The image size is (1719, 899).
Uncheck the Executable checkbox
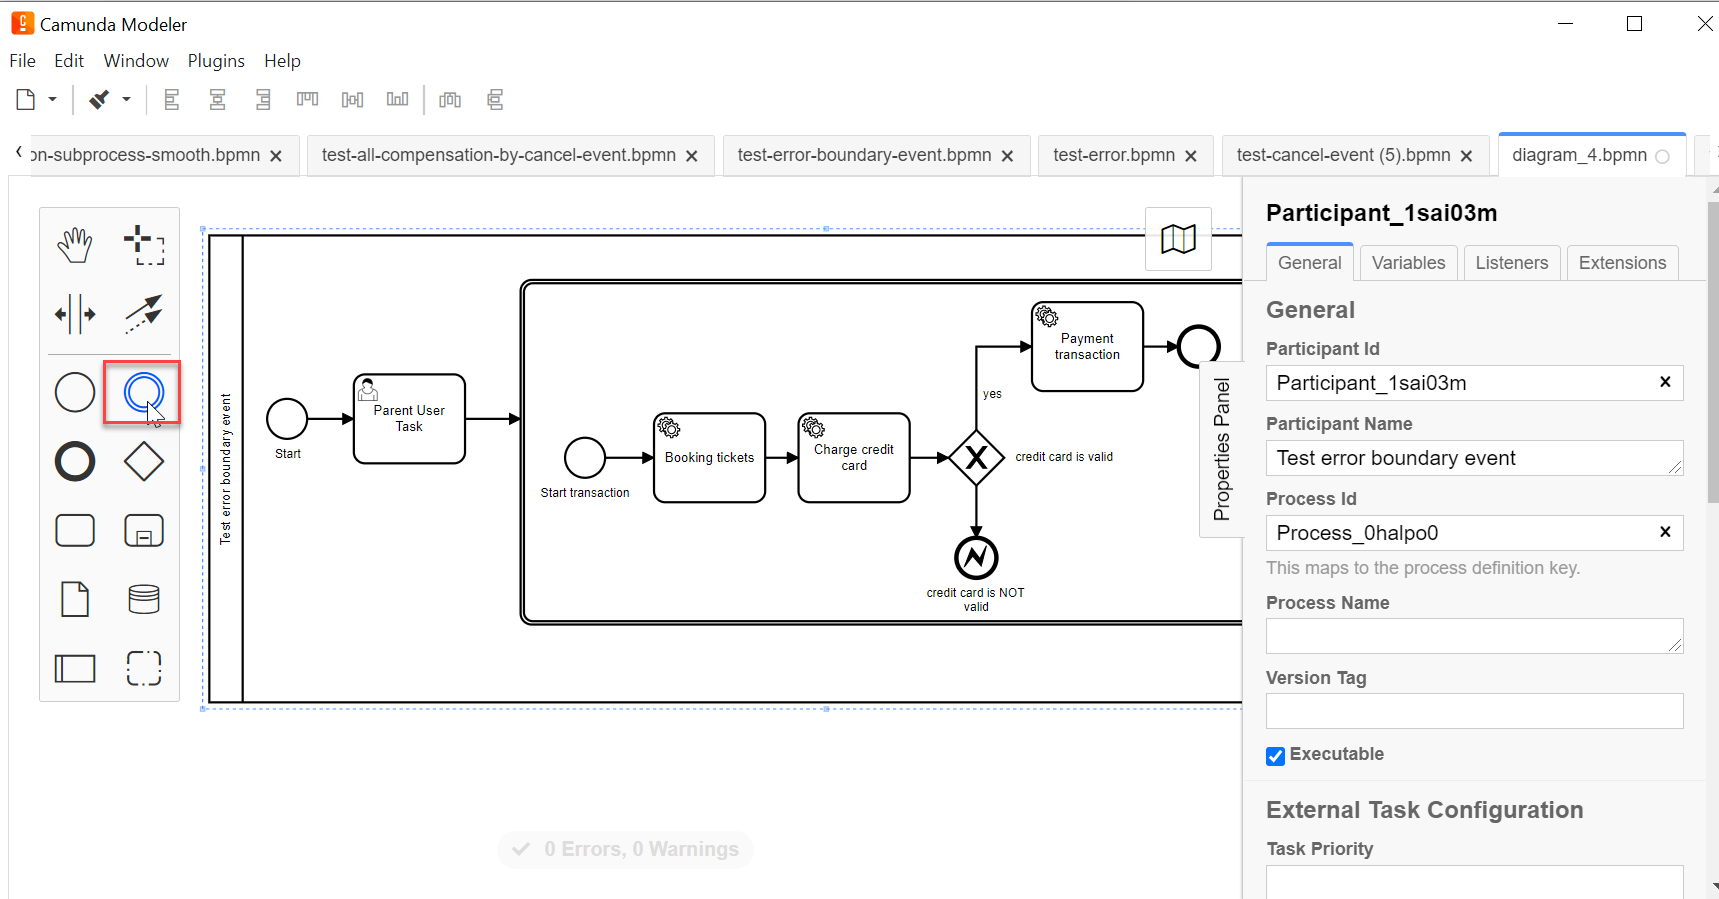point(1275,756)
